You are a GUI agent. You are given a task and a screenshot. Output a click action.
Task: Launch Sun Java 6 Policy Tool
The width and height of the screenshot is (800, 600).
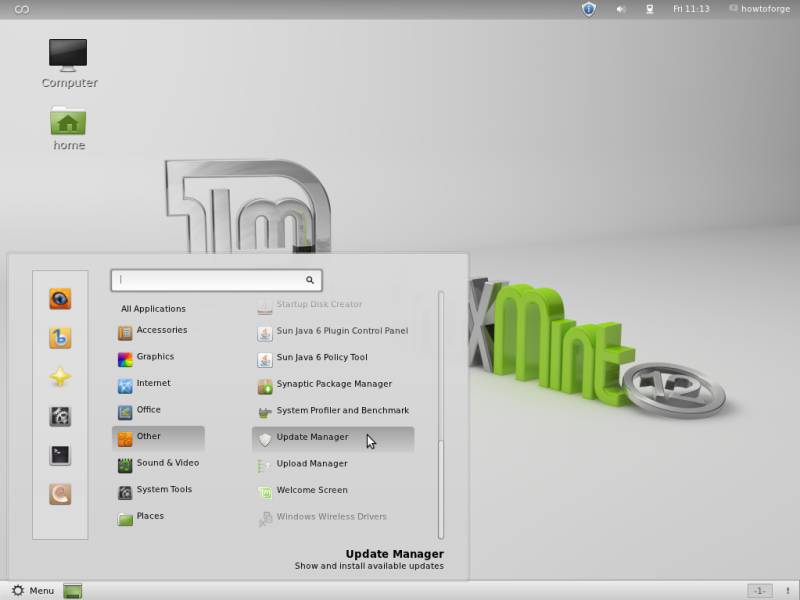click(x=333, y=359)
